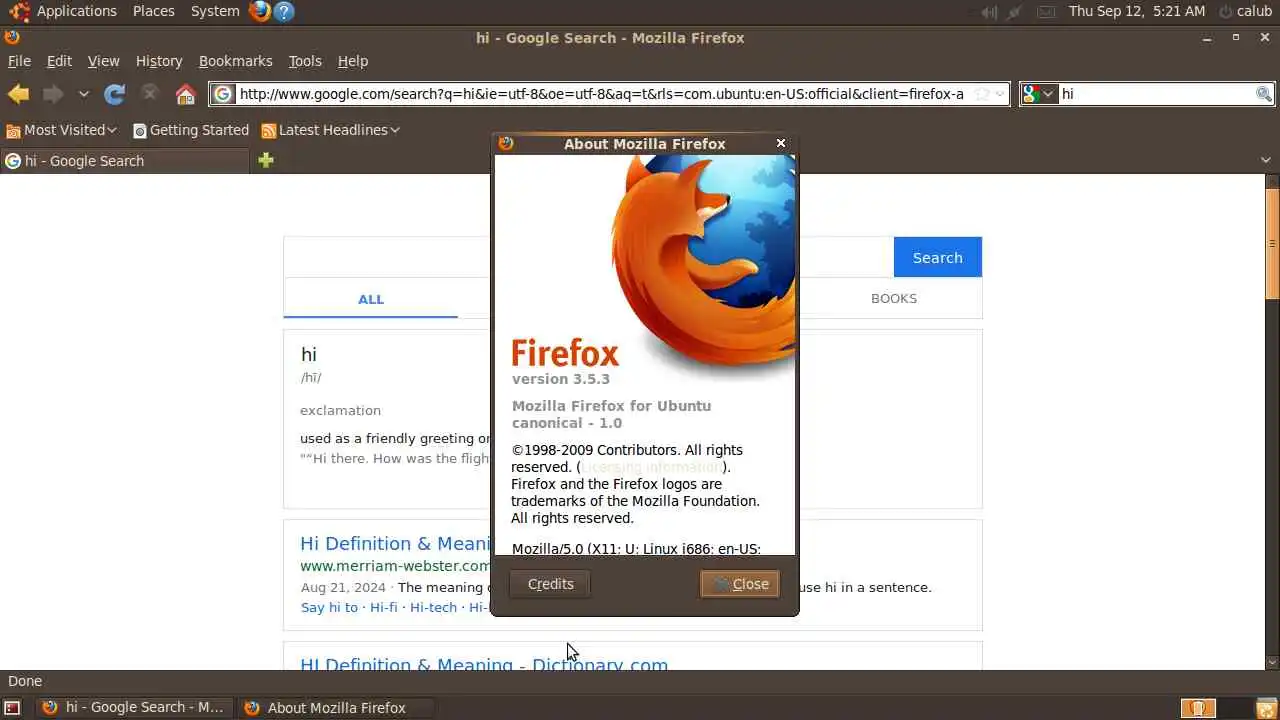Screen dimensions: 1280x720
Task: Click the Licensing information link
Action: [652, 467]
